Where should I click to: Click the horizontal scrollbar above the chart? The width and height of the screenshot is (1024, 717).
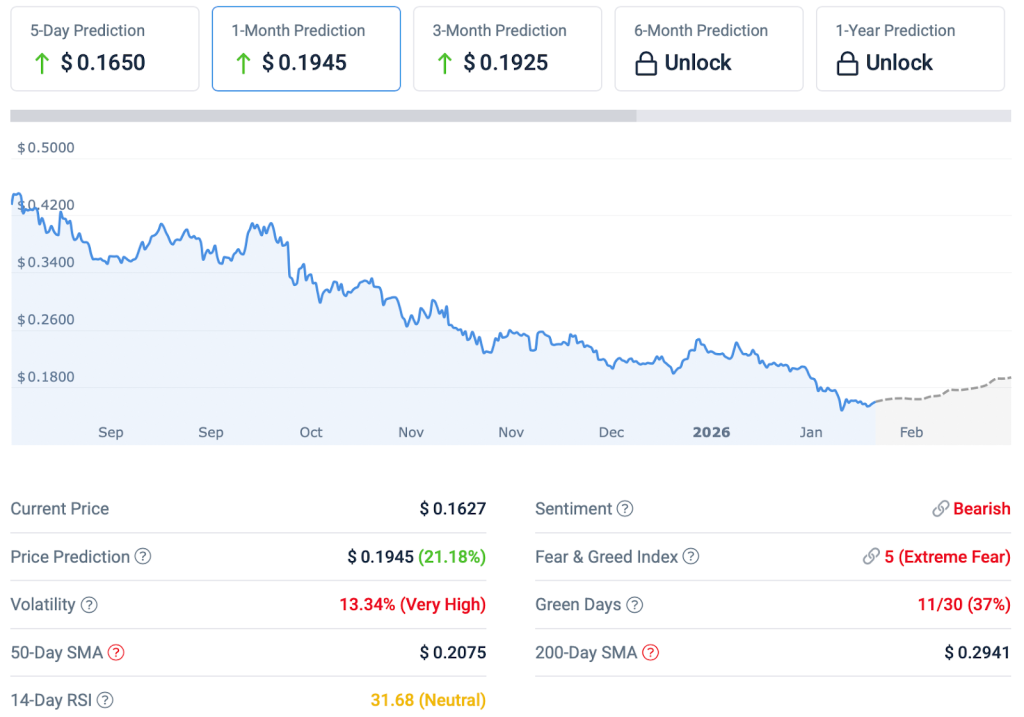coord(323,116)
